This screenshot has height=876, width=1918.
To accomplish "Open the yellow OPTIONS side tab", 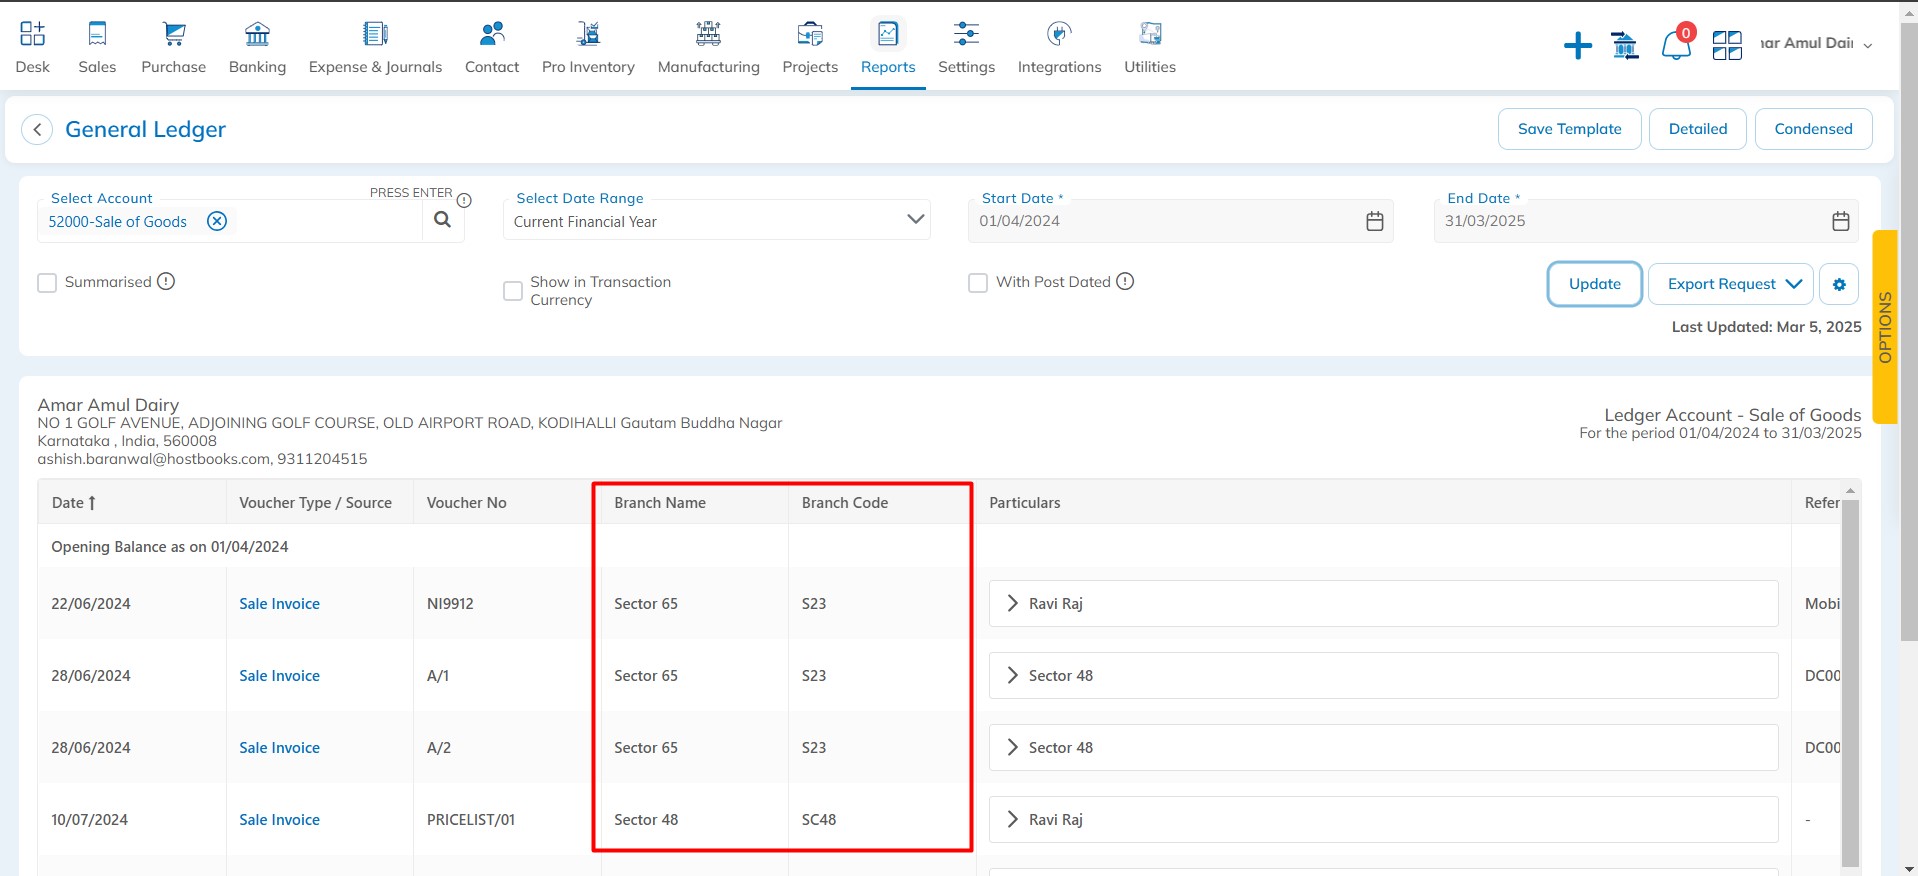I will pos(1885,327).
